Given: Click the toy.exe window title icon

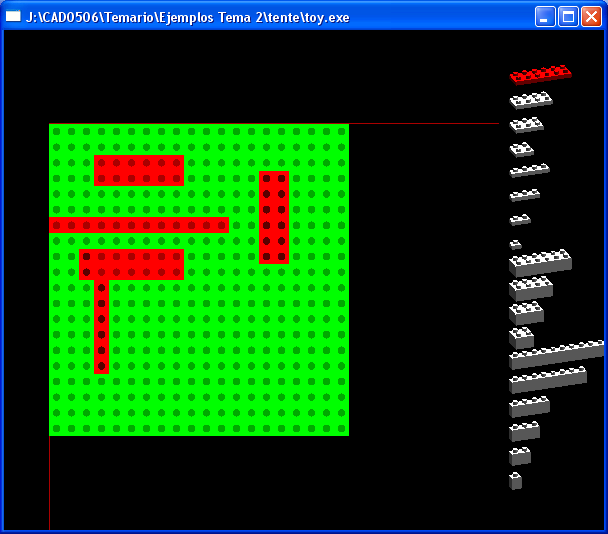Looking at the screenshot, I should coord(13,17).
